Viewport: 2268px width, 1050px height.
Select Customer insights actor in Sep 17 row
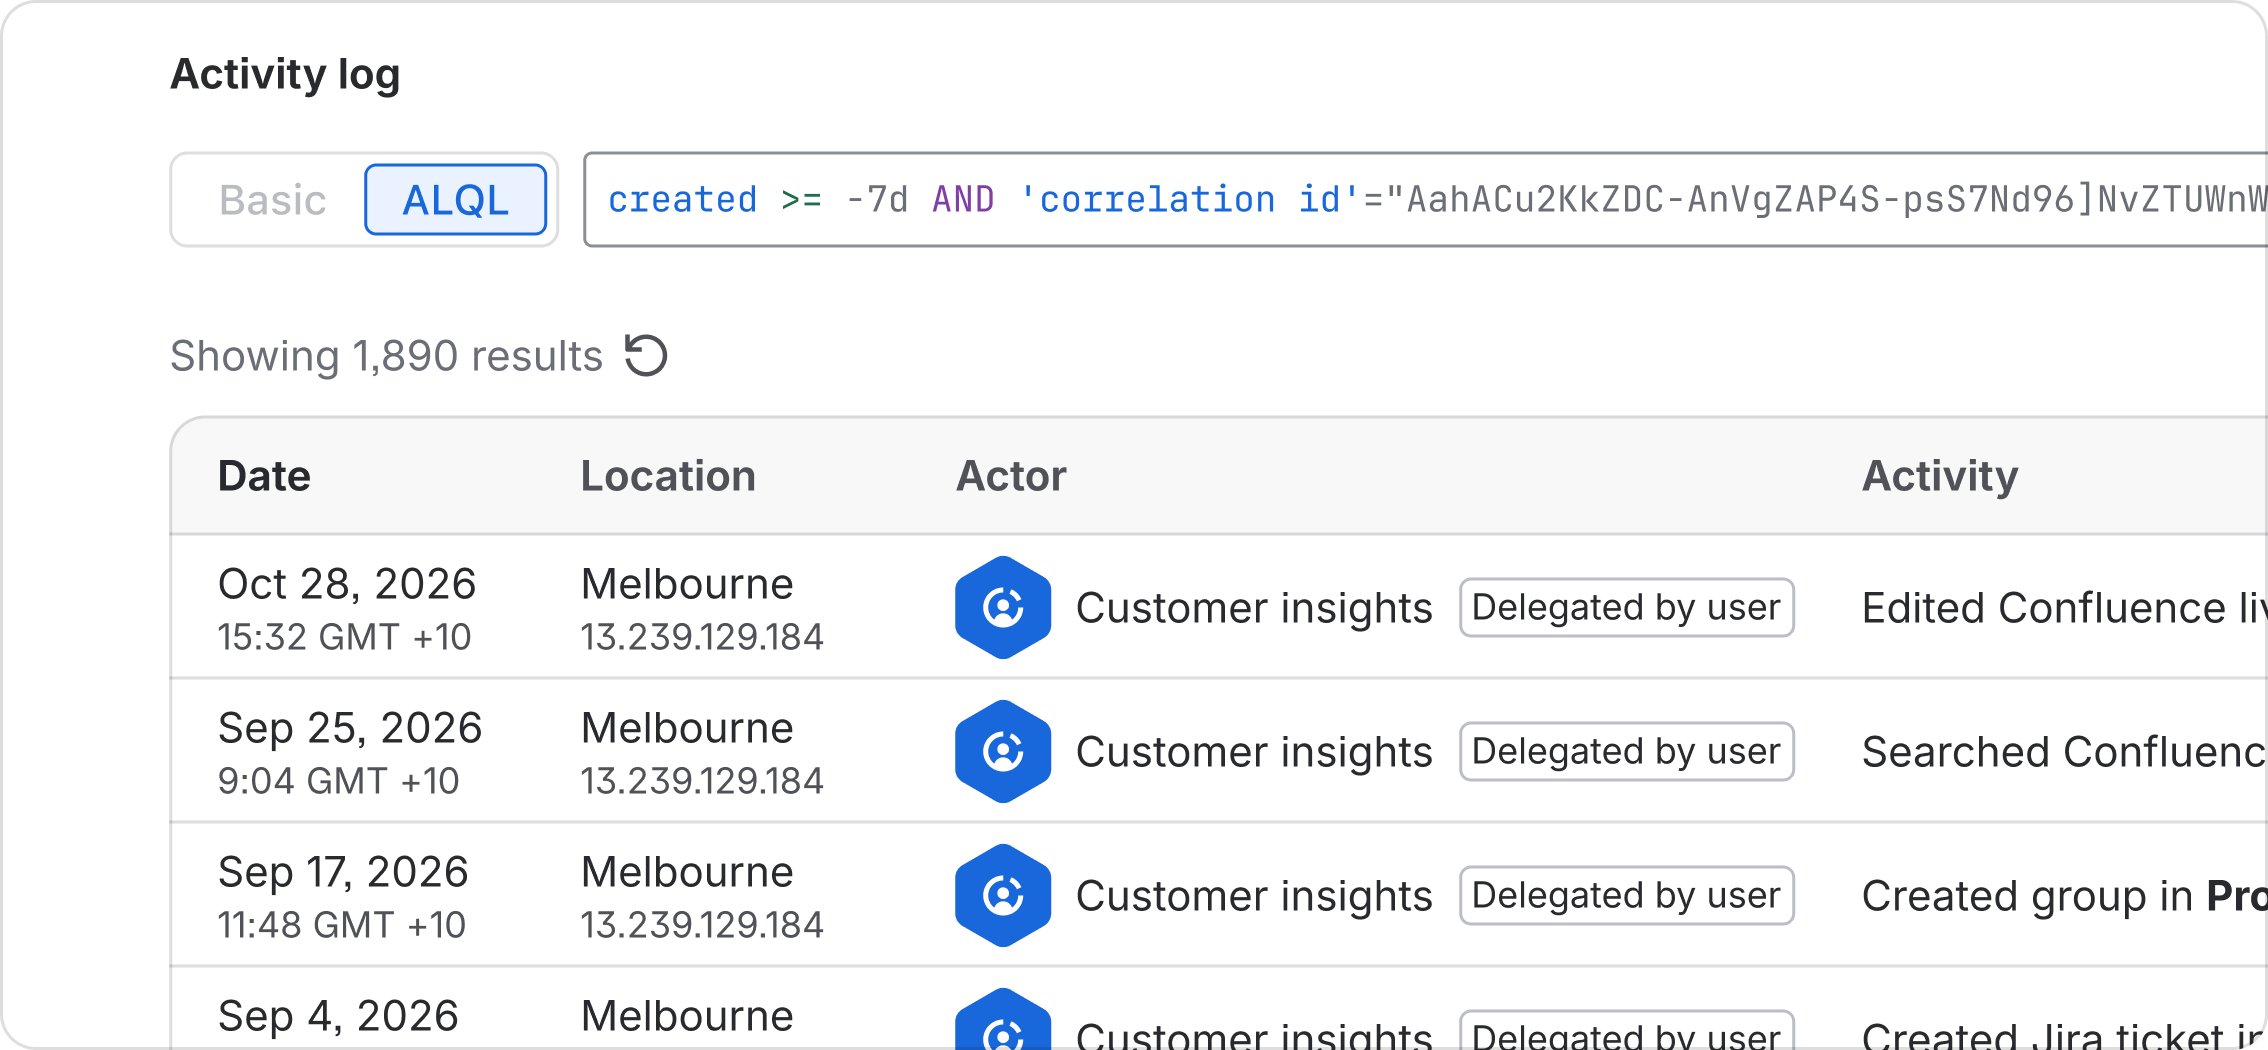[1254, 896]
